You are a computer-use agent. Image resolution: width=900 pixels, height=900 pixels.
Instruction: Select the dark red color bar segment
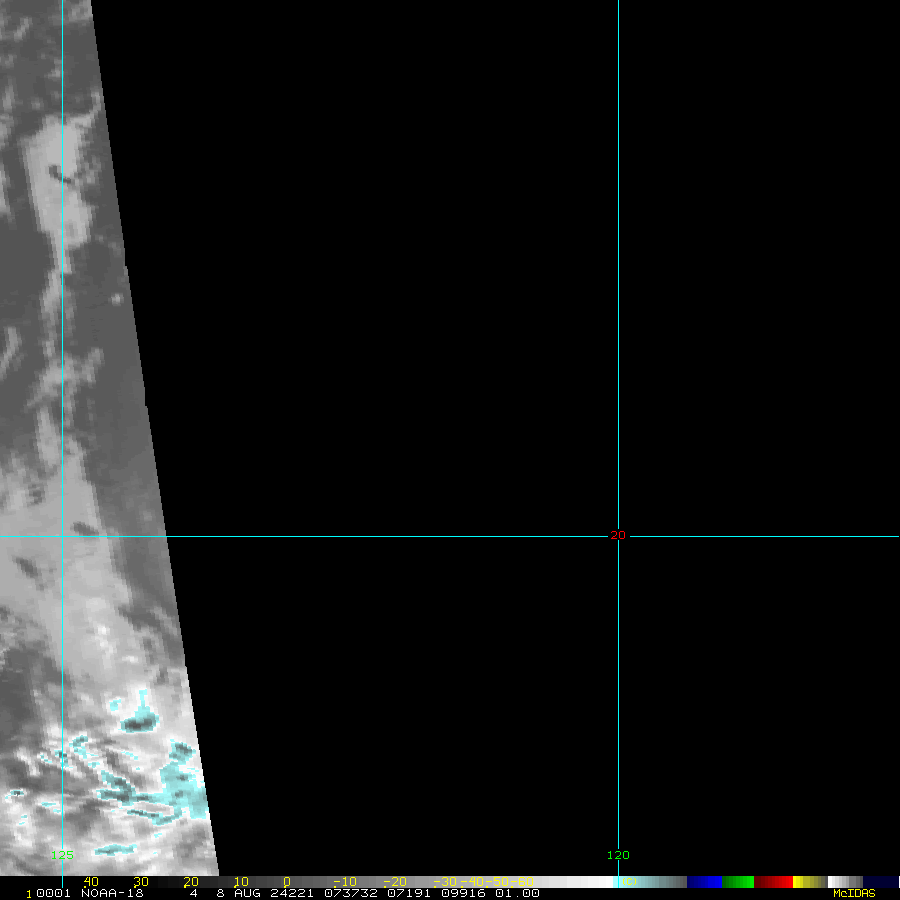pos(773,882)
